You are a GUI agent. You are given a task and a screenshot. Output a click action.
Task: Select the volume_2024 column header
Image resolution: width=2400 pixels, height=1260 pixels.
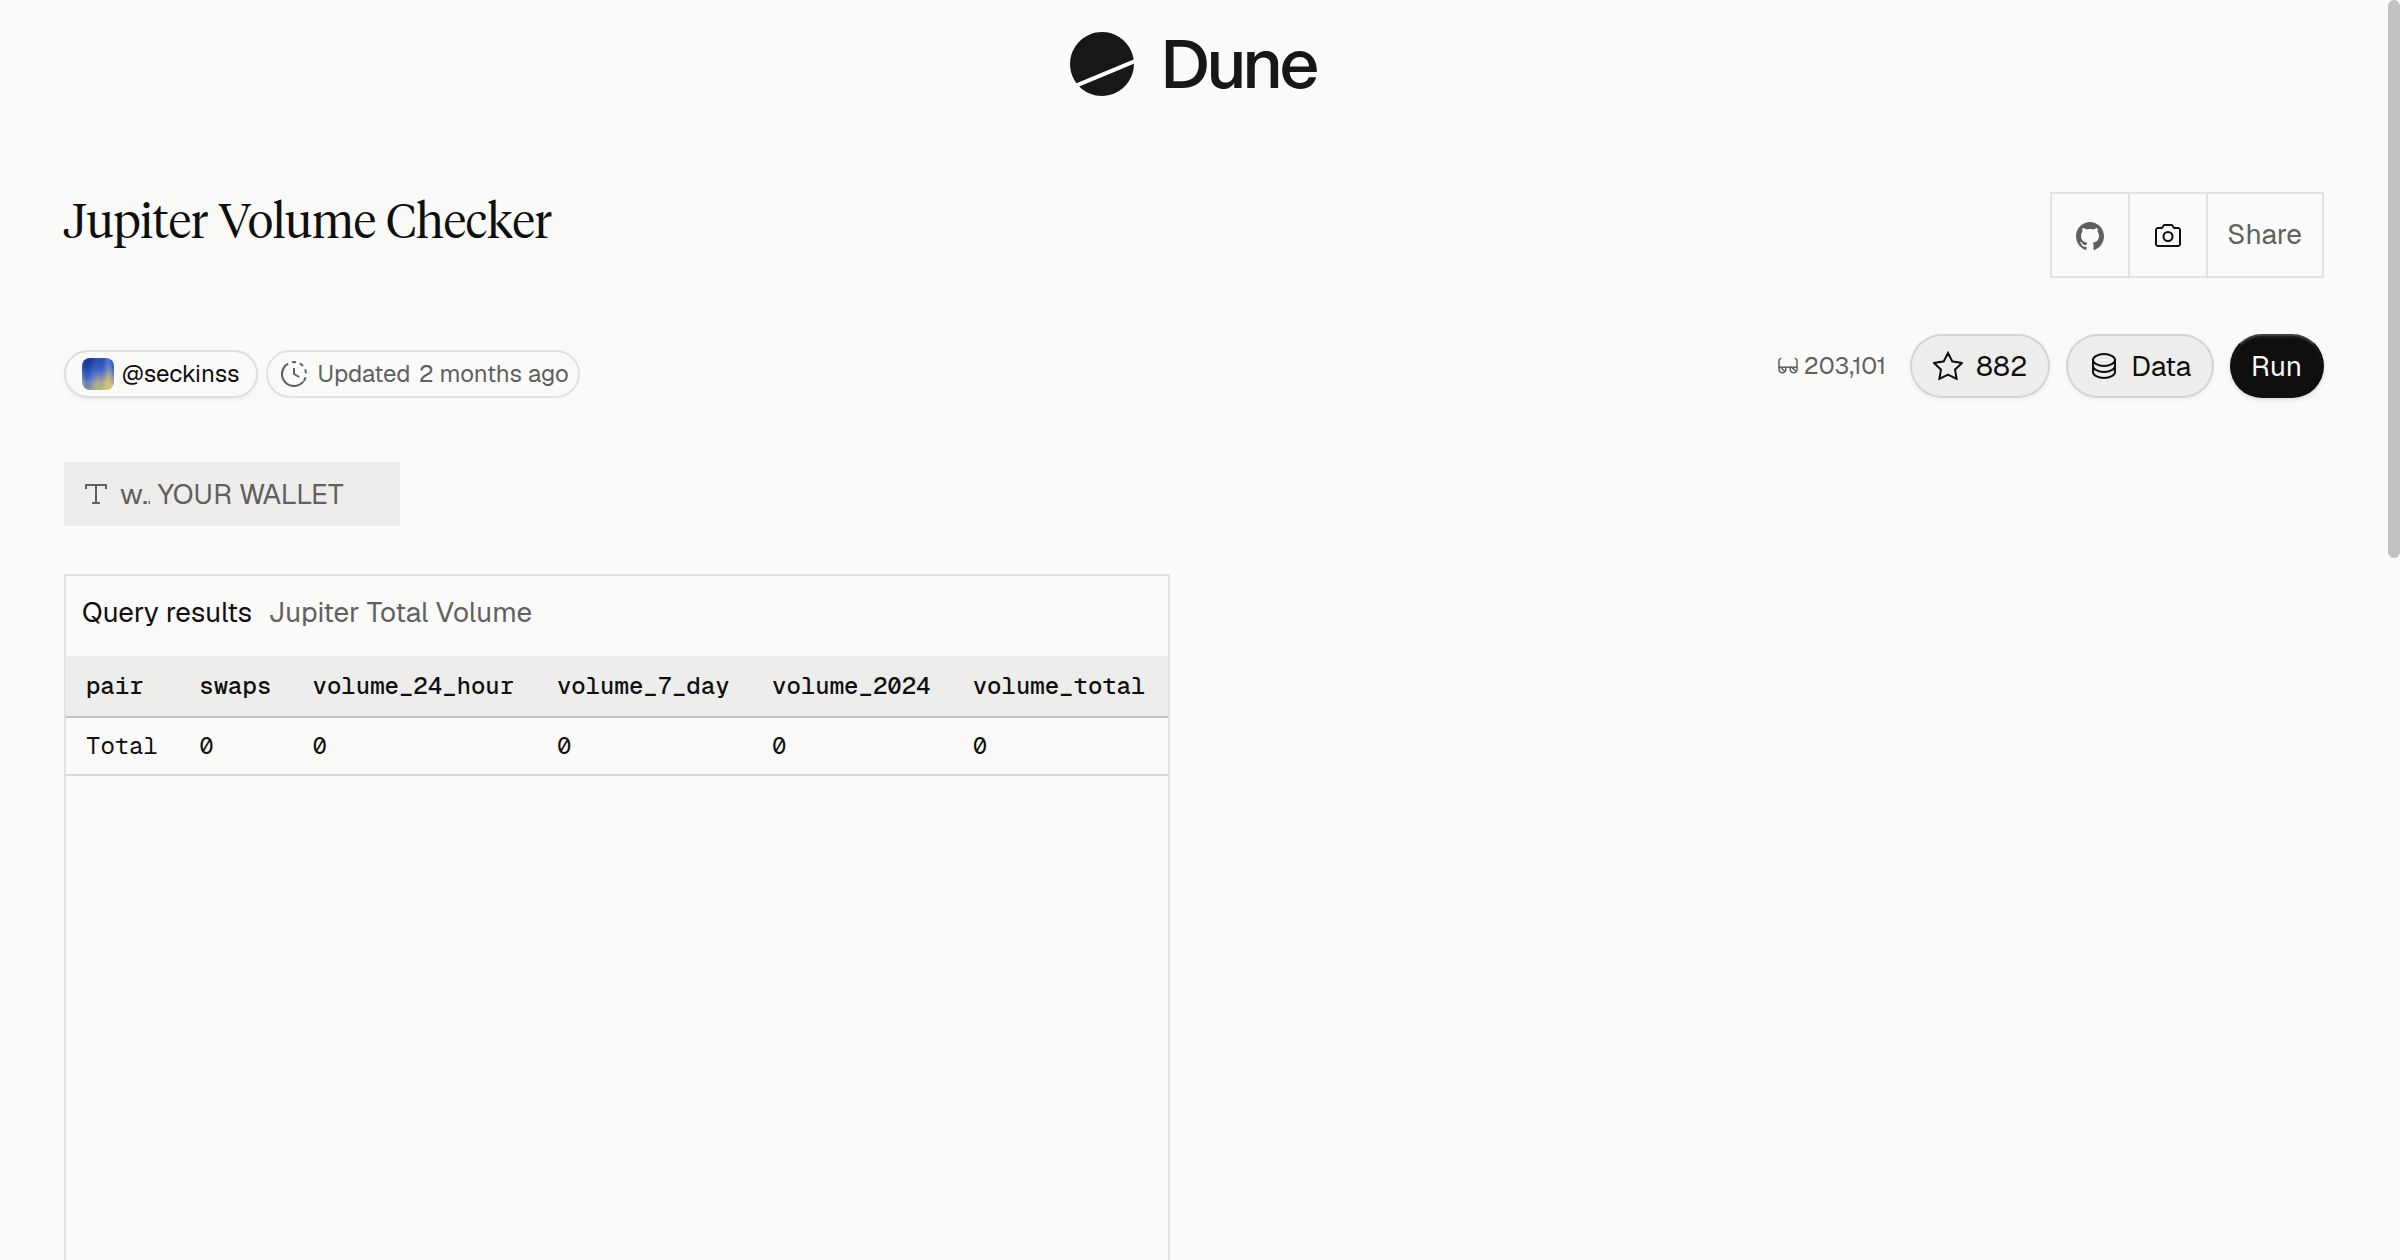point(851,686)
